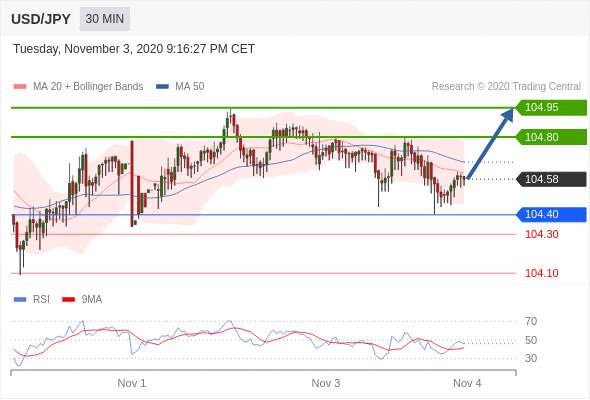Viewport: 590px width, 400px height.
Task: Click the 104.10 red support label
Action: point(541,273)
